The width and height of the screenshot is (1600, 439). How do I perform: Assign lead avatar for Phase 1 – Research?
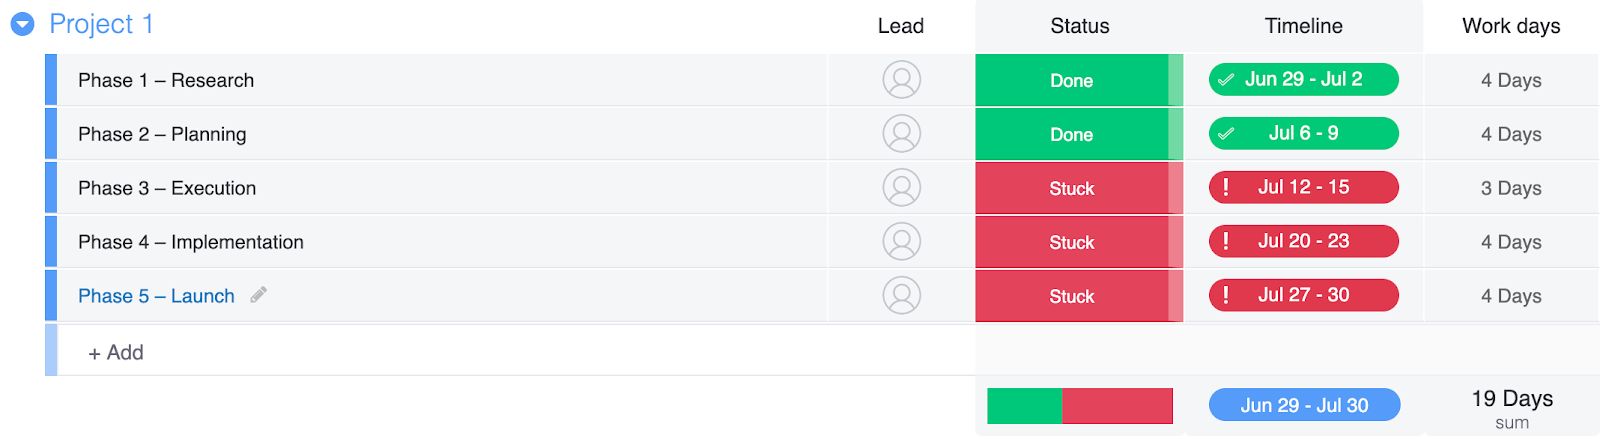(x=901, y=80)
